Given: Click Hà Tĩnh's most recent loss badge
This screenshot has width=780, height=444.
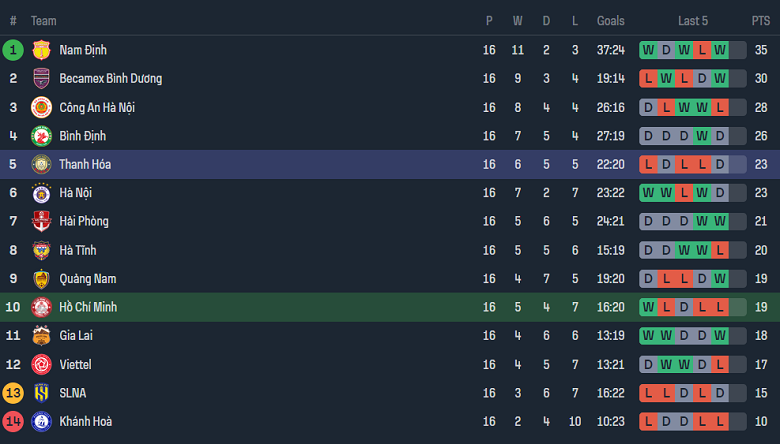Looking at the screenshot, I should coord(720,250).
